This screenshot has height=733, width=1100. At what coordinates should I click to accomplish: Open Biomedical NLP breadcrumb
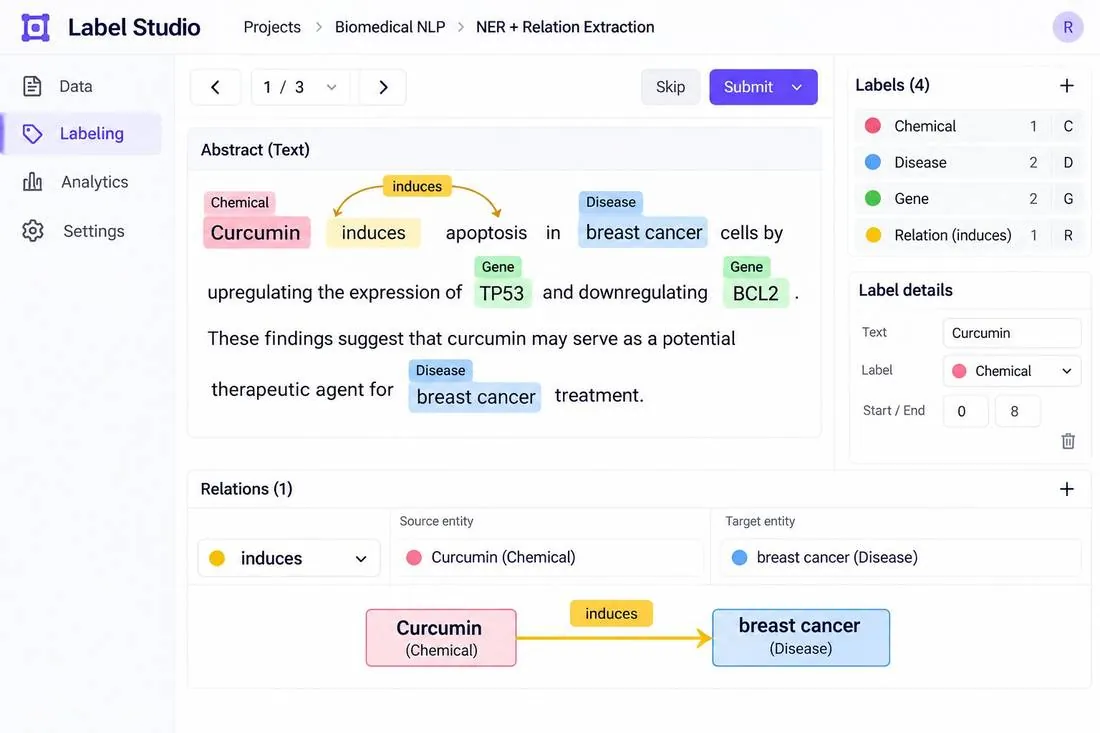point(390,27)
